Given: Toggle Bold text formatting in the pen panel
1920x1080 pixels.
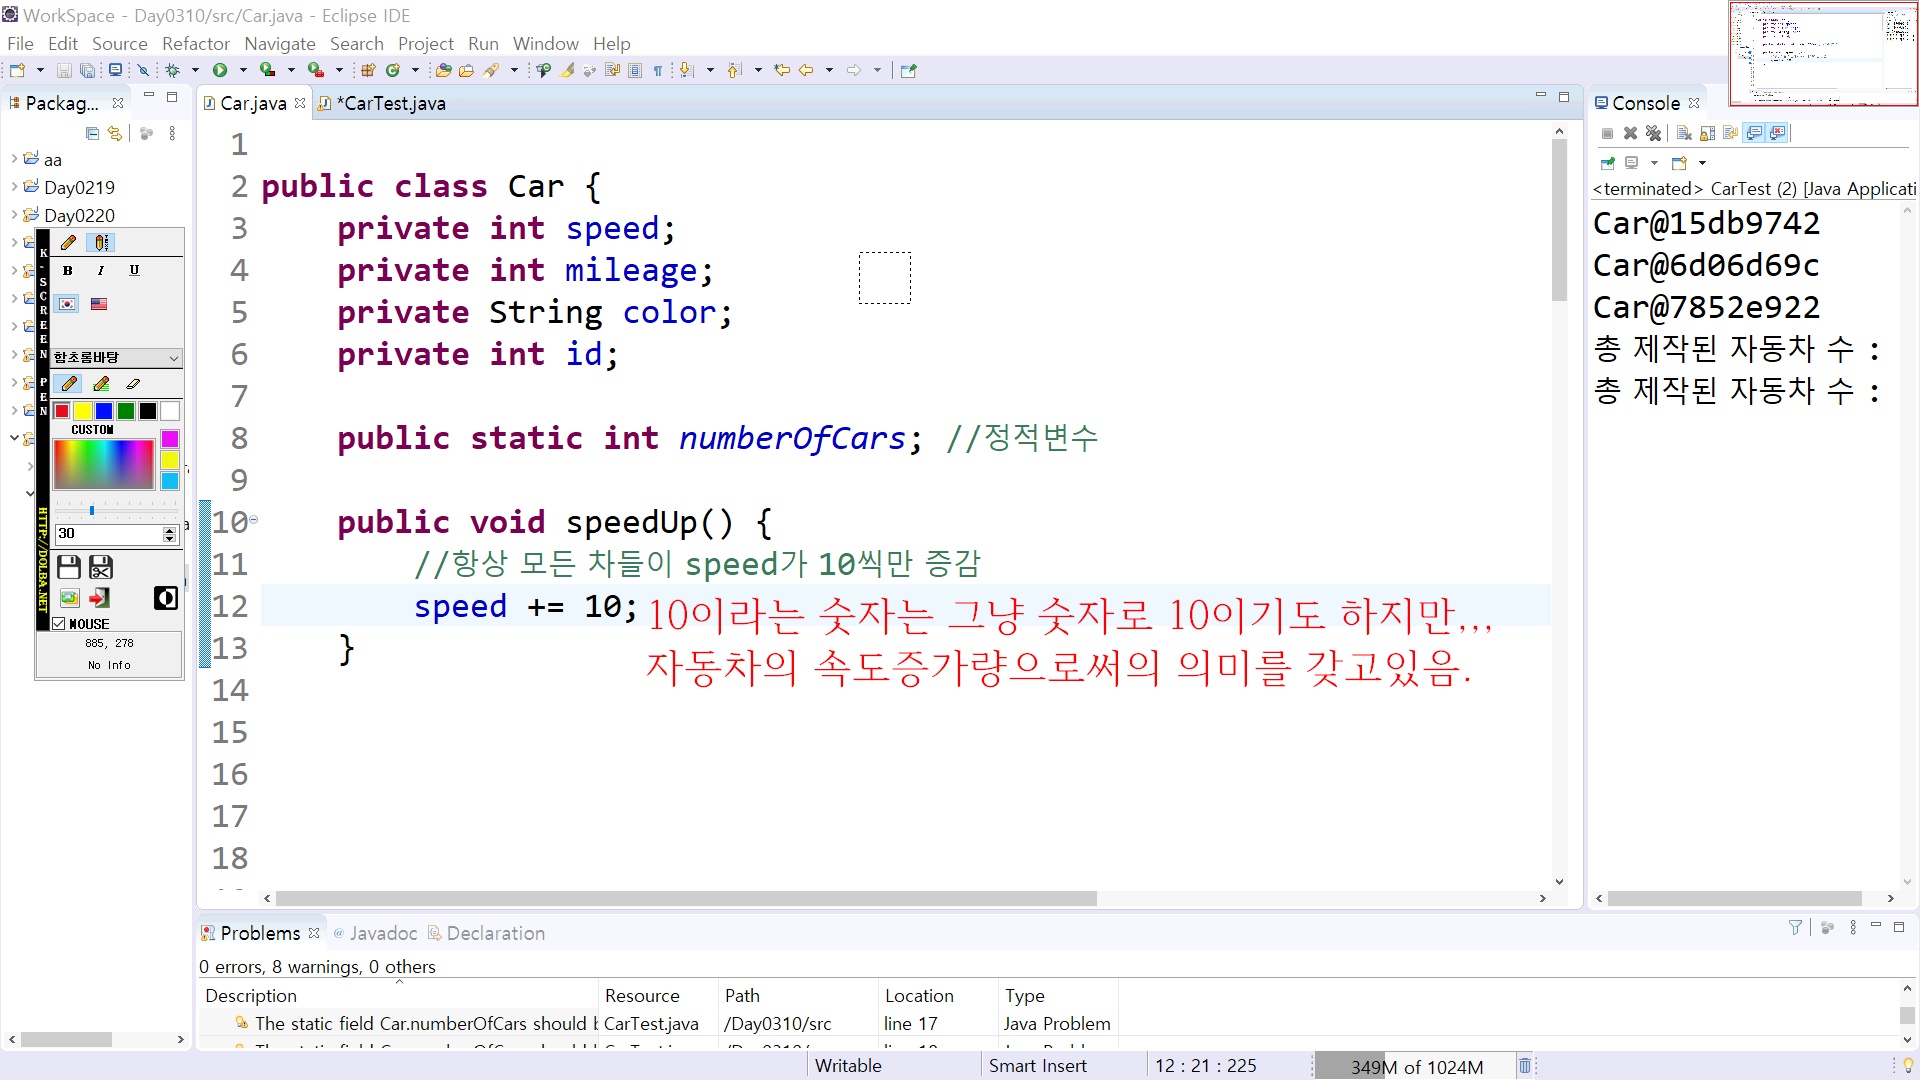Looking at the screenshot, I should (x=67, y=270).
